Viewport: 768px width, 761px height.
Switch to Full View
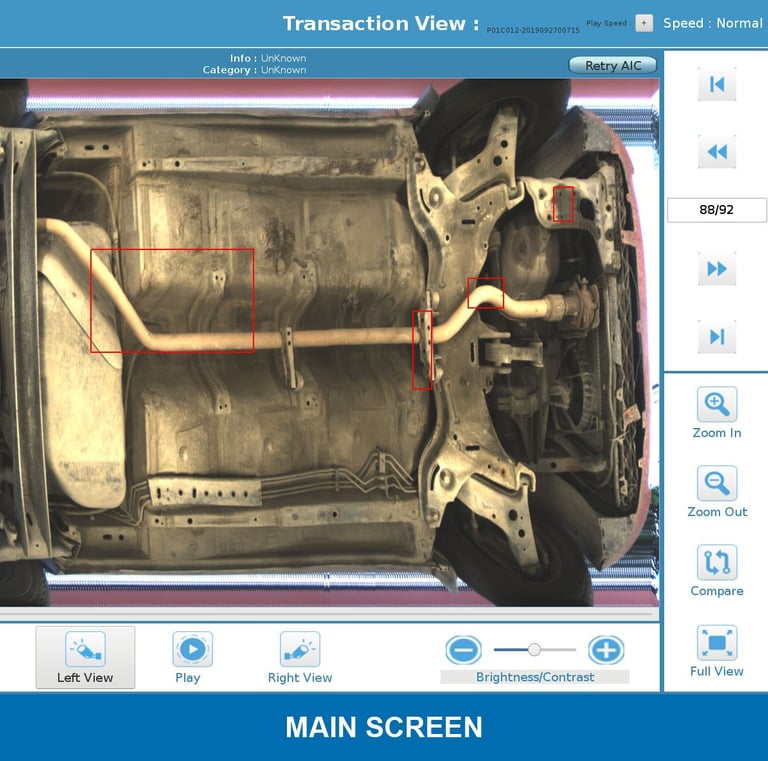[x=717, y=642]
